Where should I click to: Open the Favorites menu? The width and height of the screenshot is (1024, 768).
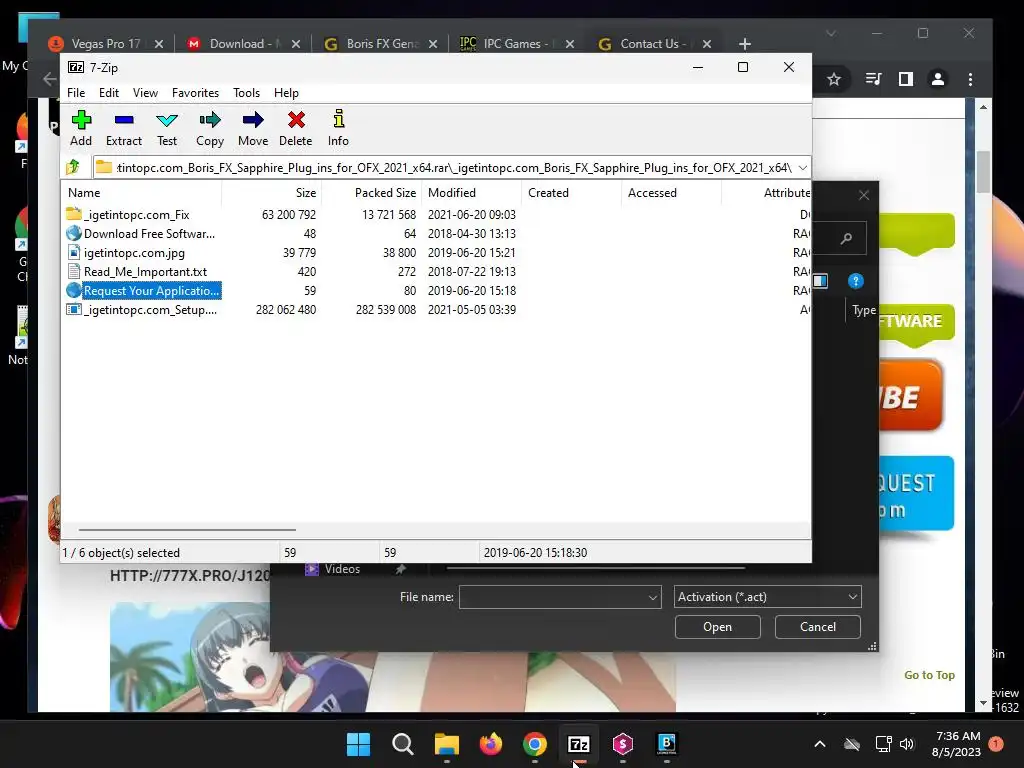coord(195,93)
